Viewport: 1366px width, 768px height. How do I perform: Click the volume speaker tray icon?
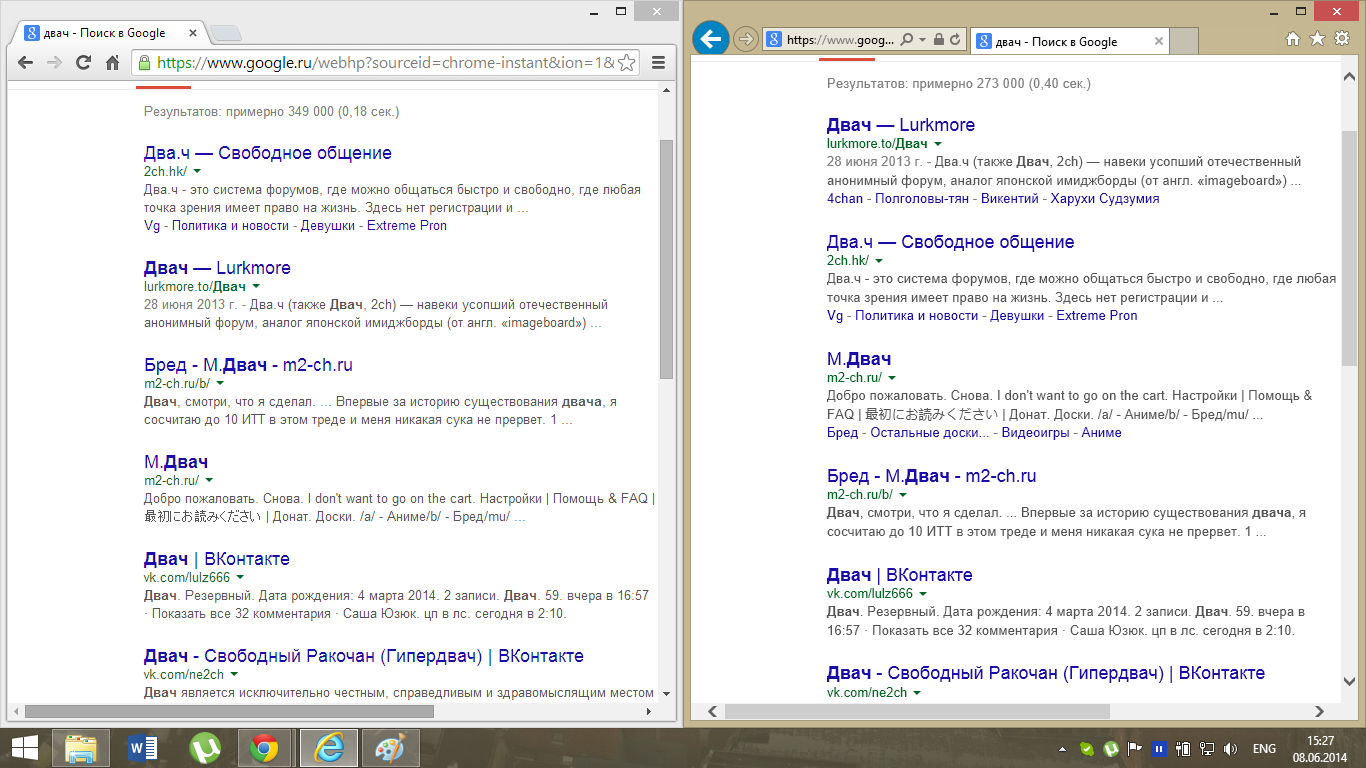(1230, 748)
